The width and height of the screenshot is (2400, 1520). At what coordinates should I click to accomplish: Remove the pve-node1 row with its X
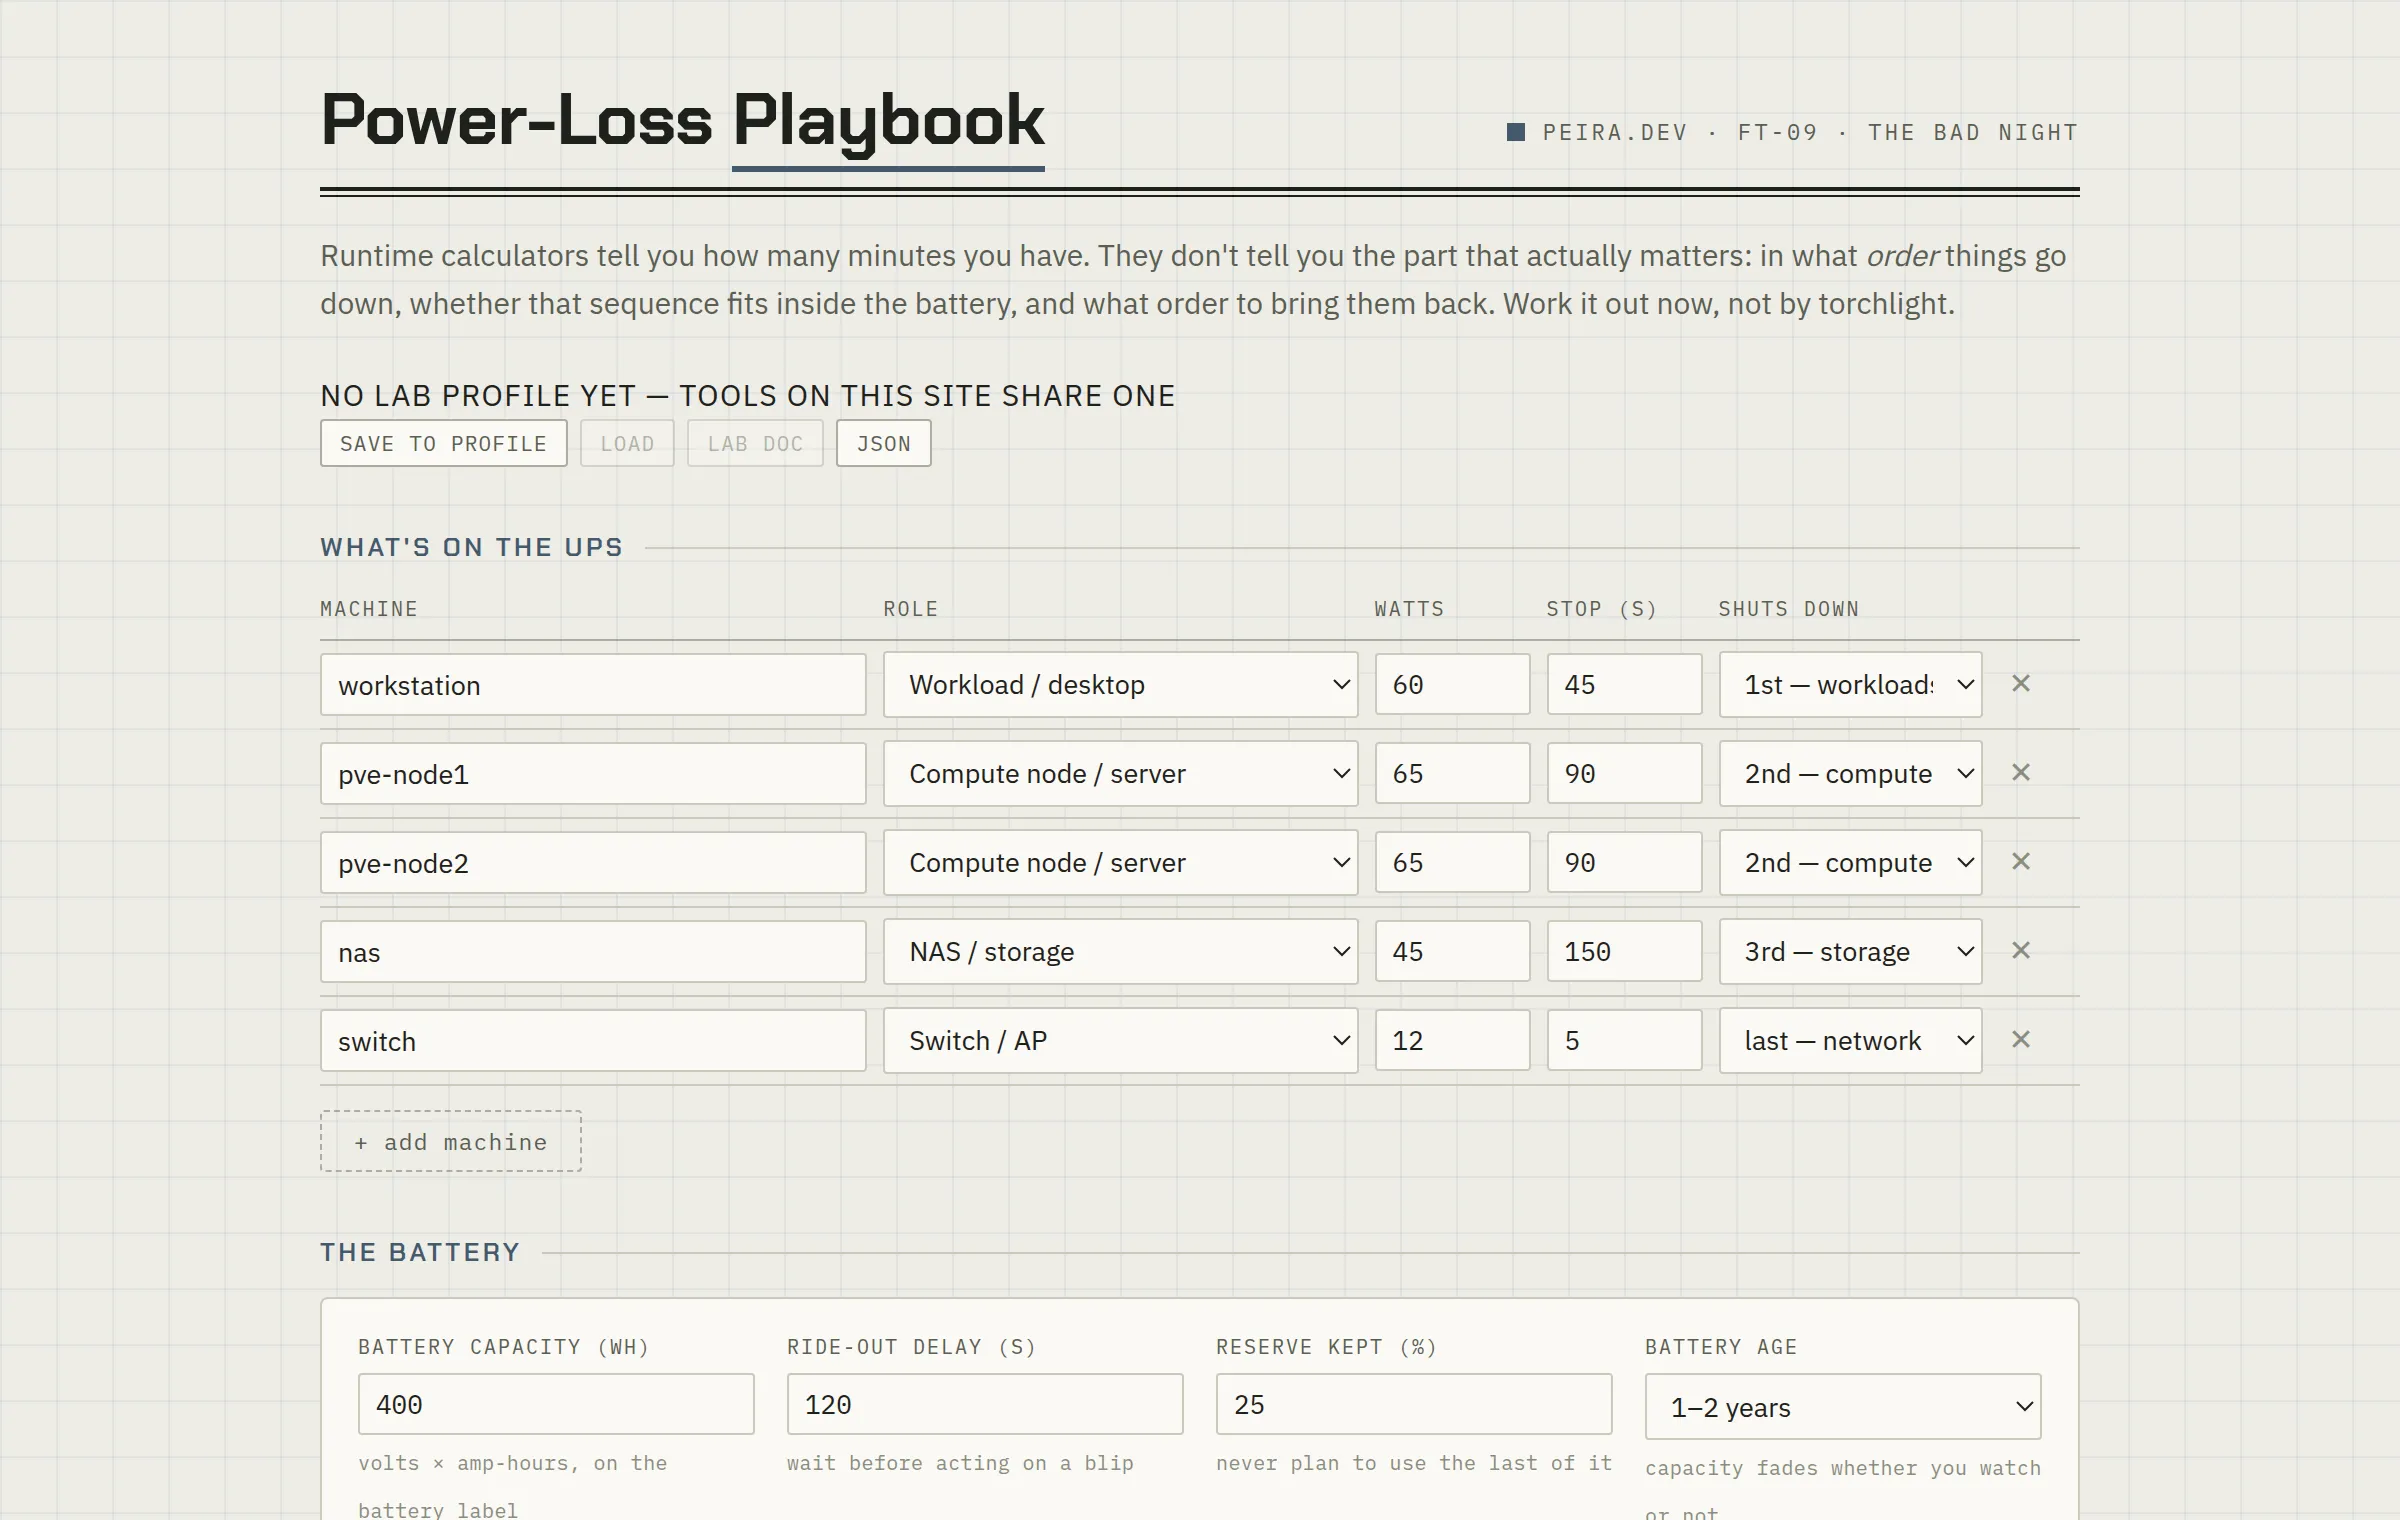click(x=2020, y=773)
